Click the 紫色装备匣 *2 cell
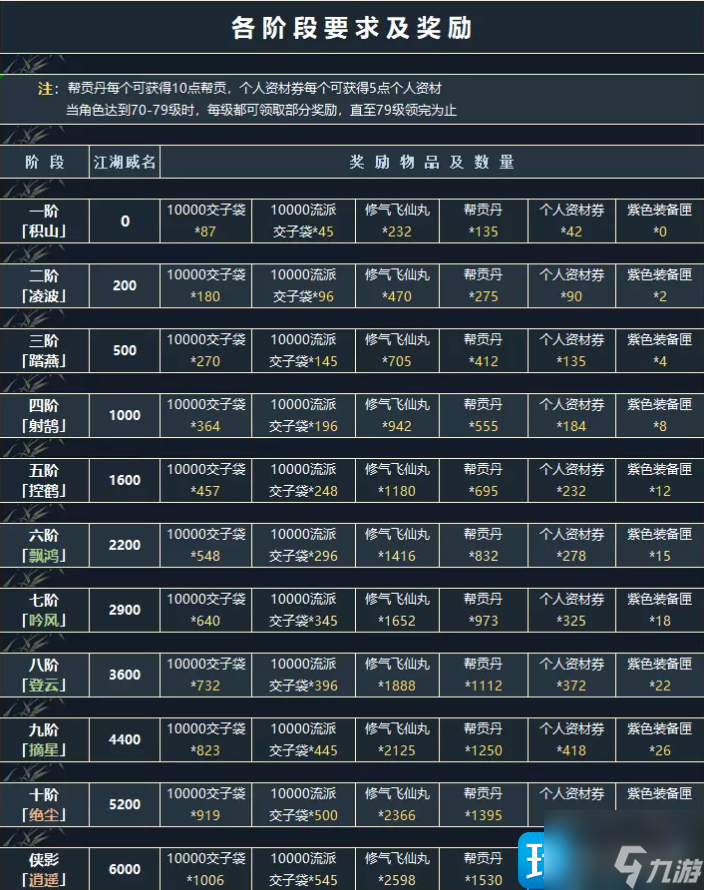Screen dimensions: 704x890 tap(660, 286)
